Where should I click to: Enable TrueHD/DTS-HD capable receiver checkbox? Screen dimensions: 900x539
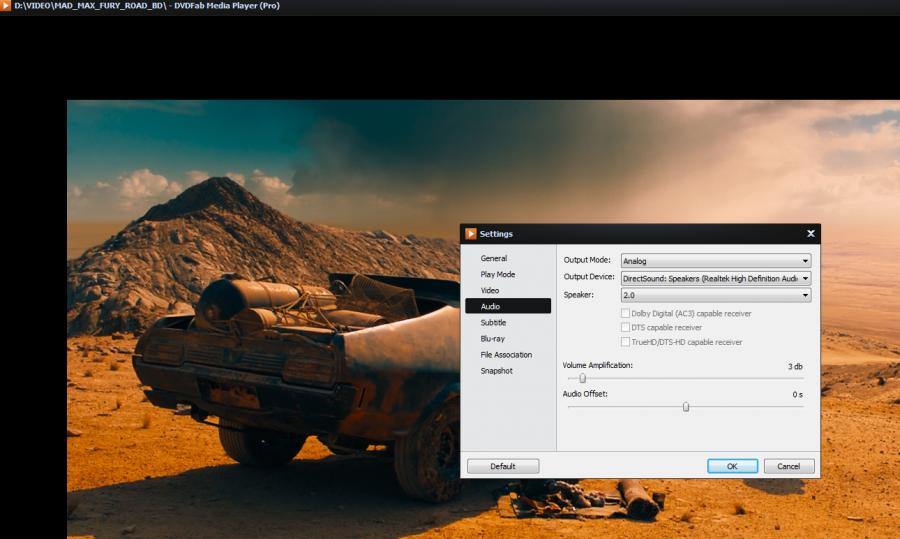pos(625,342)
